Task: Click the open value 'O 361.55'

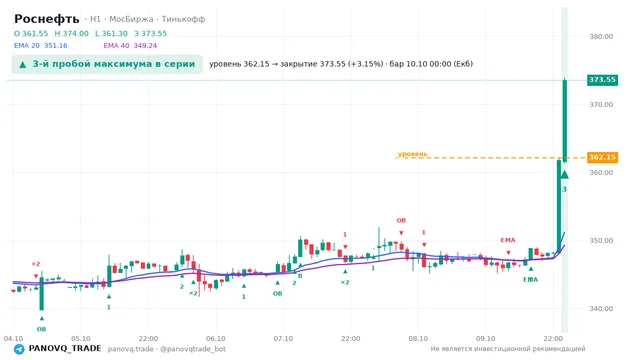Action: [x=31, y=33]
